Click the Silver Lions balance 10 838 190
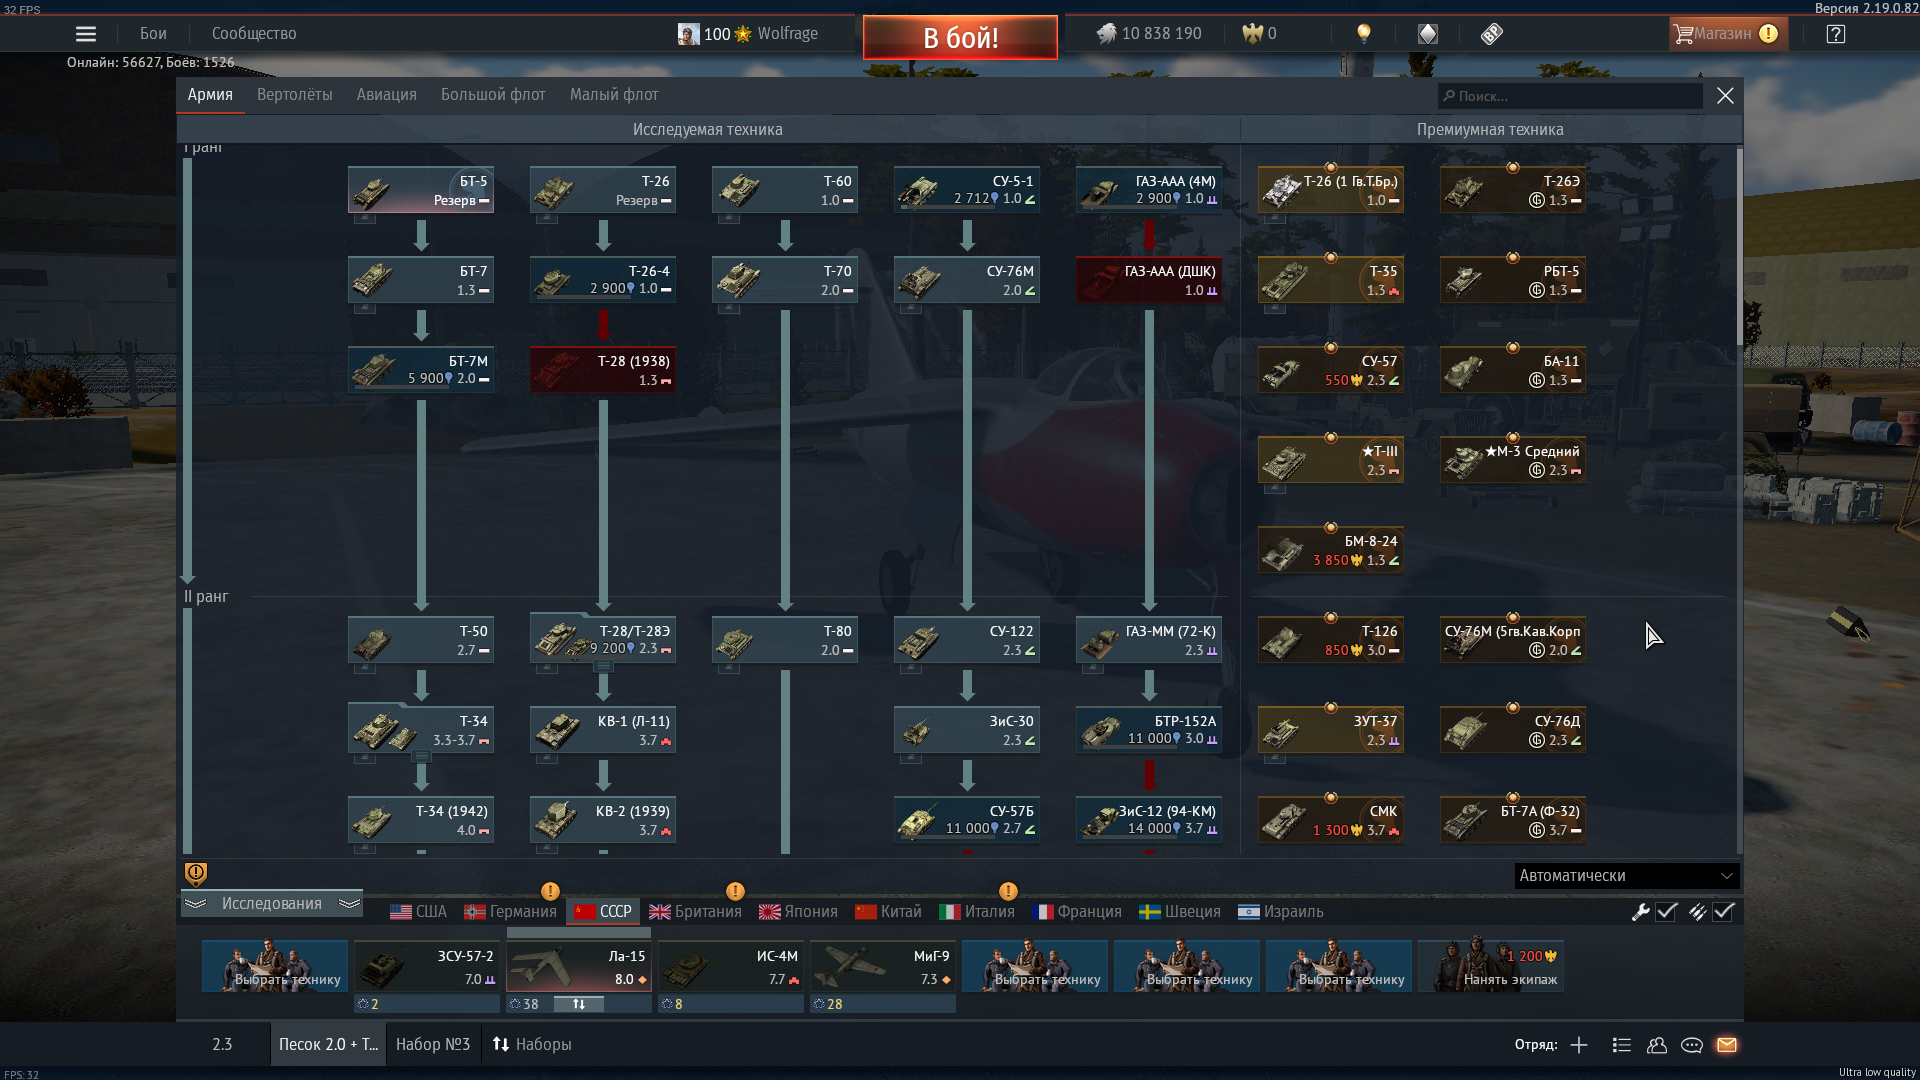The image size is (1920, 1080). tap(1149, 34)
